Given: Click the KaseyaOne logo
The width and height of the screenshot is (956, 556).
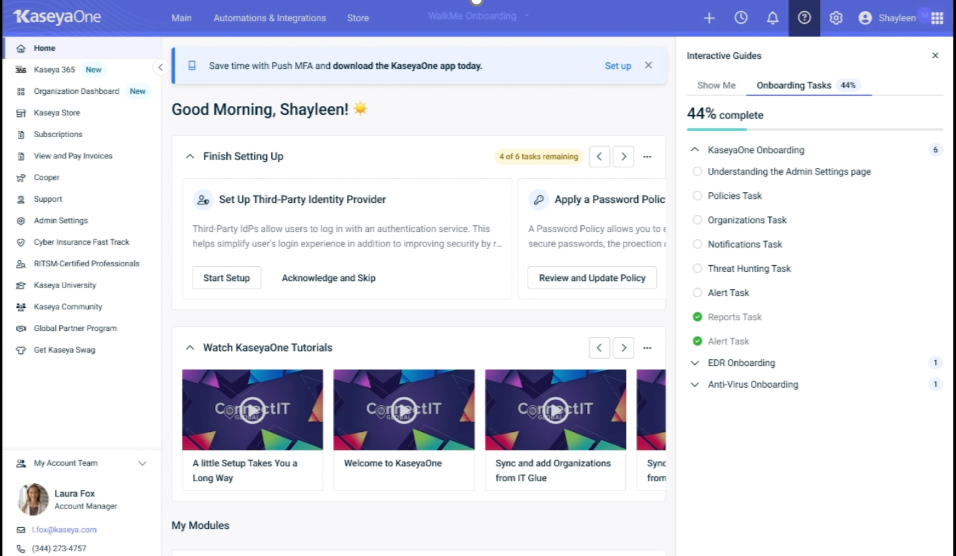Looking at the screenshot, I should click(57, 17).
